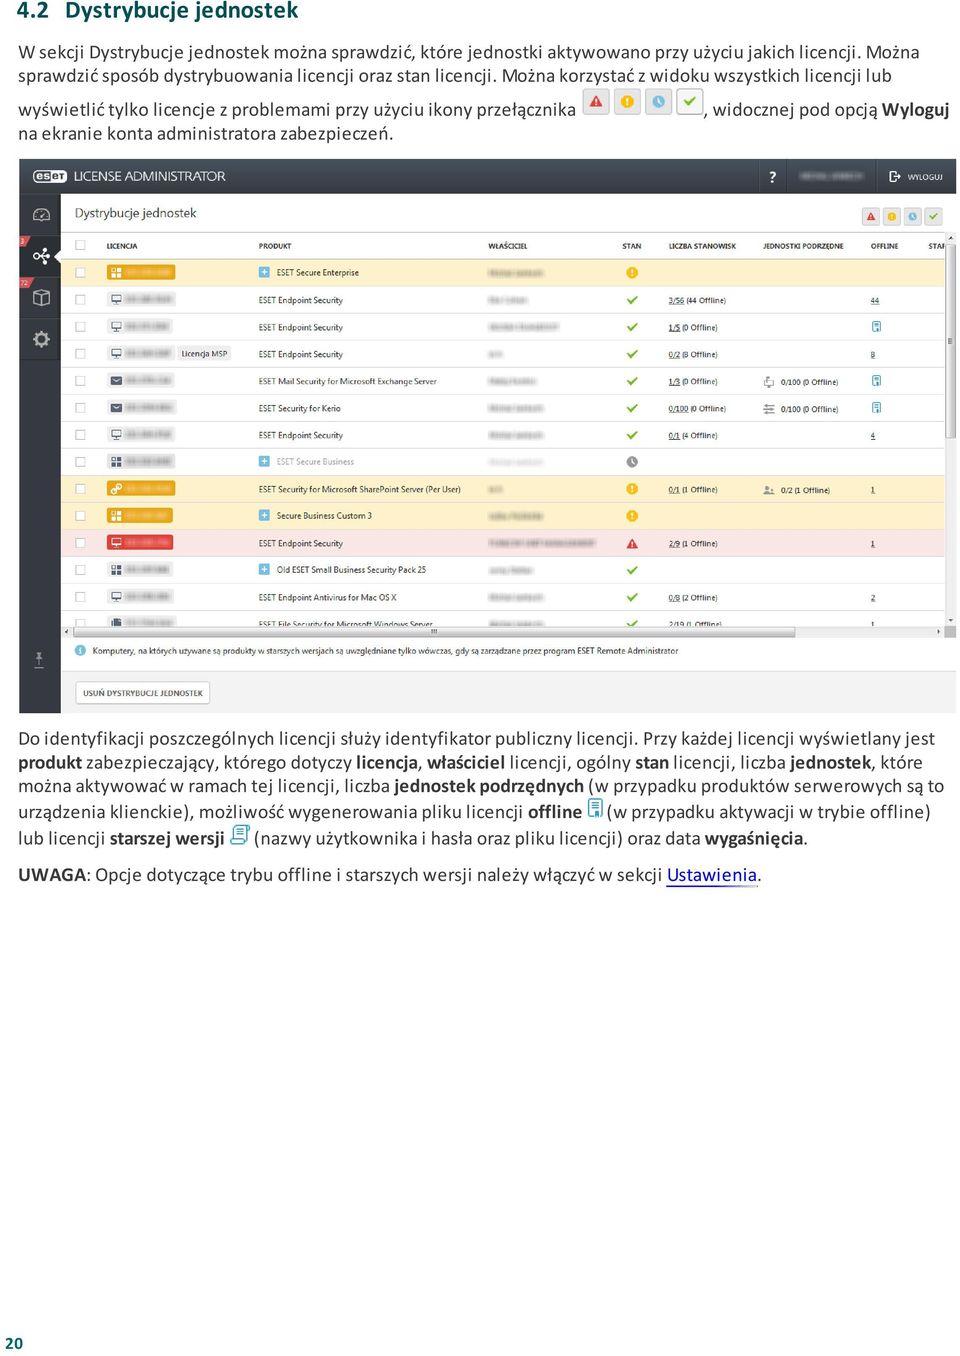This screenshot has width=960, height=1356.
Task: Click the info icon beside Komputery note
Action: tap(80, 650)
